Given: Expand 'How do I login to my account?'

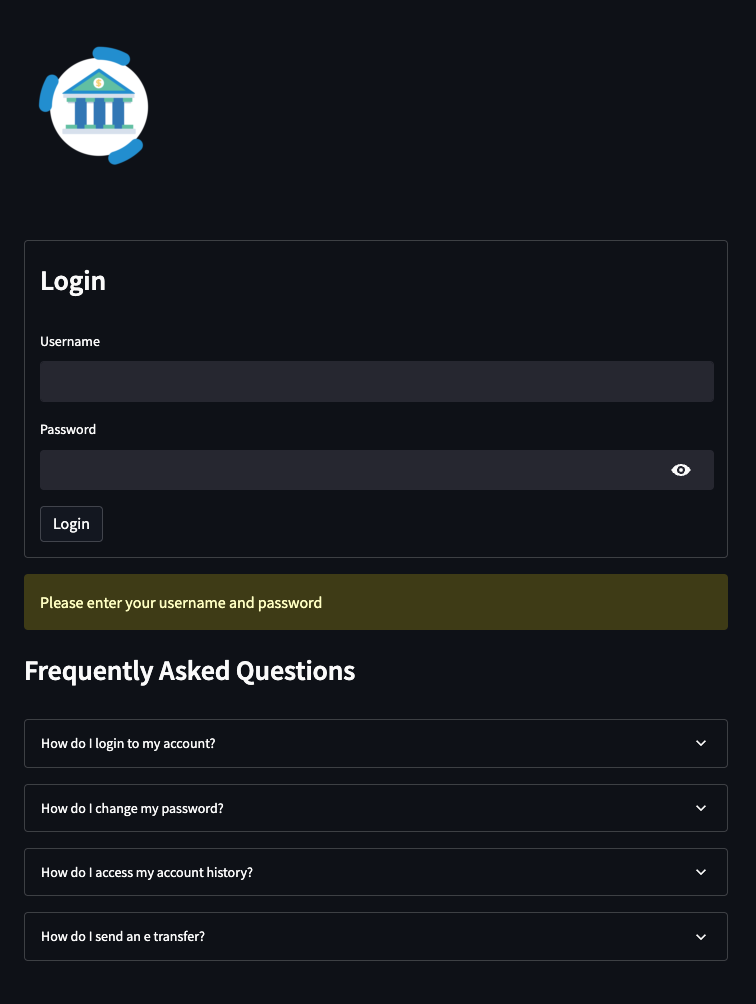Looking at the screenshot, I should point(375,743).
